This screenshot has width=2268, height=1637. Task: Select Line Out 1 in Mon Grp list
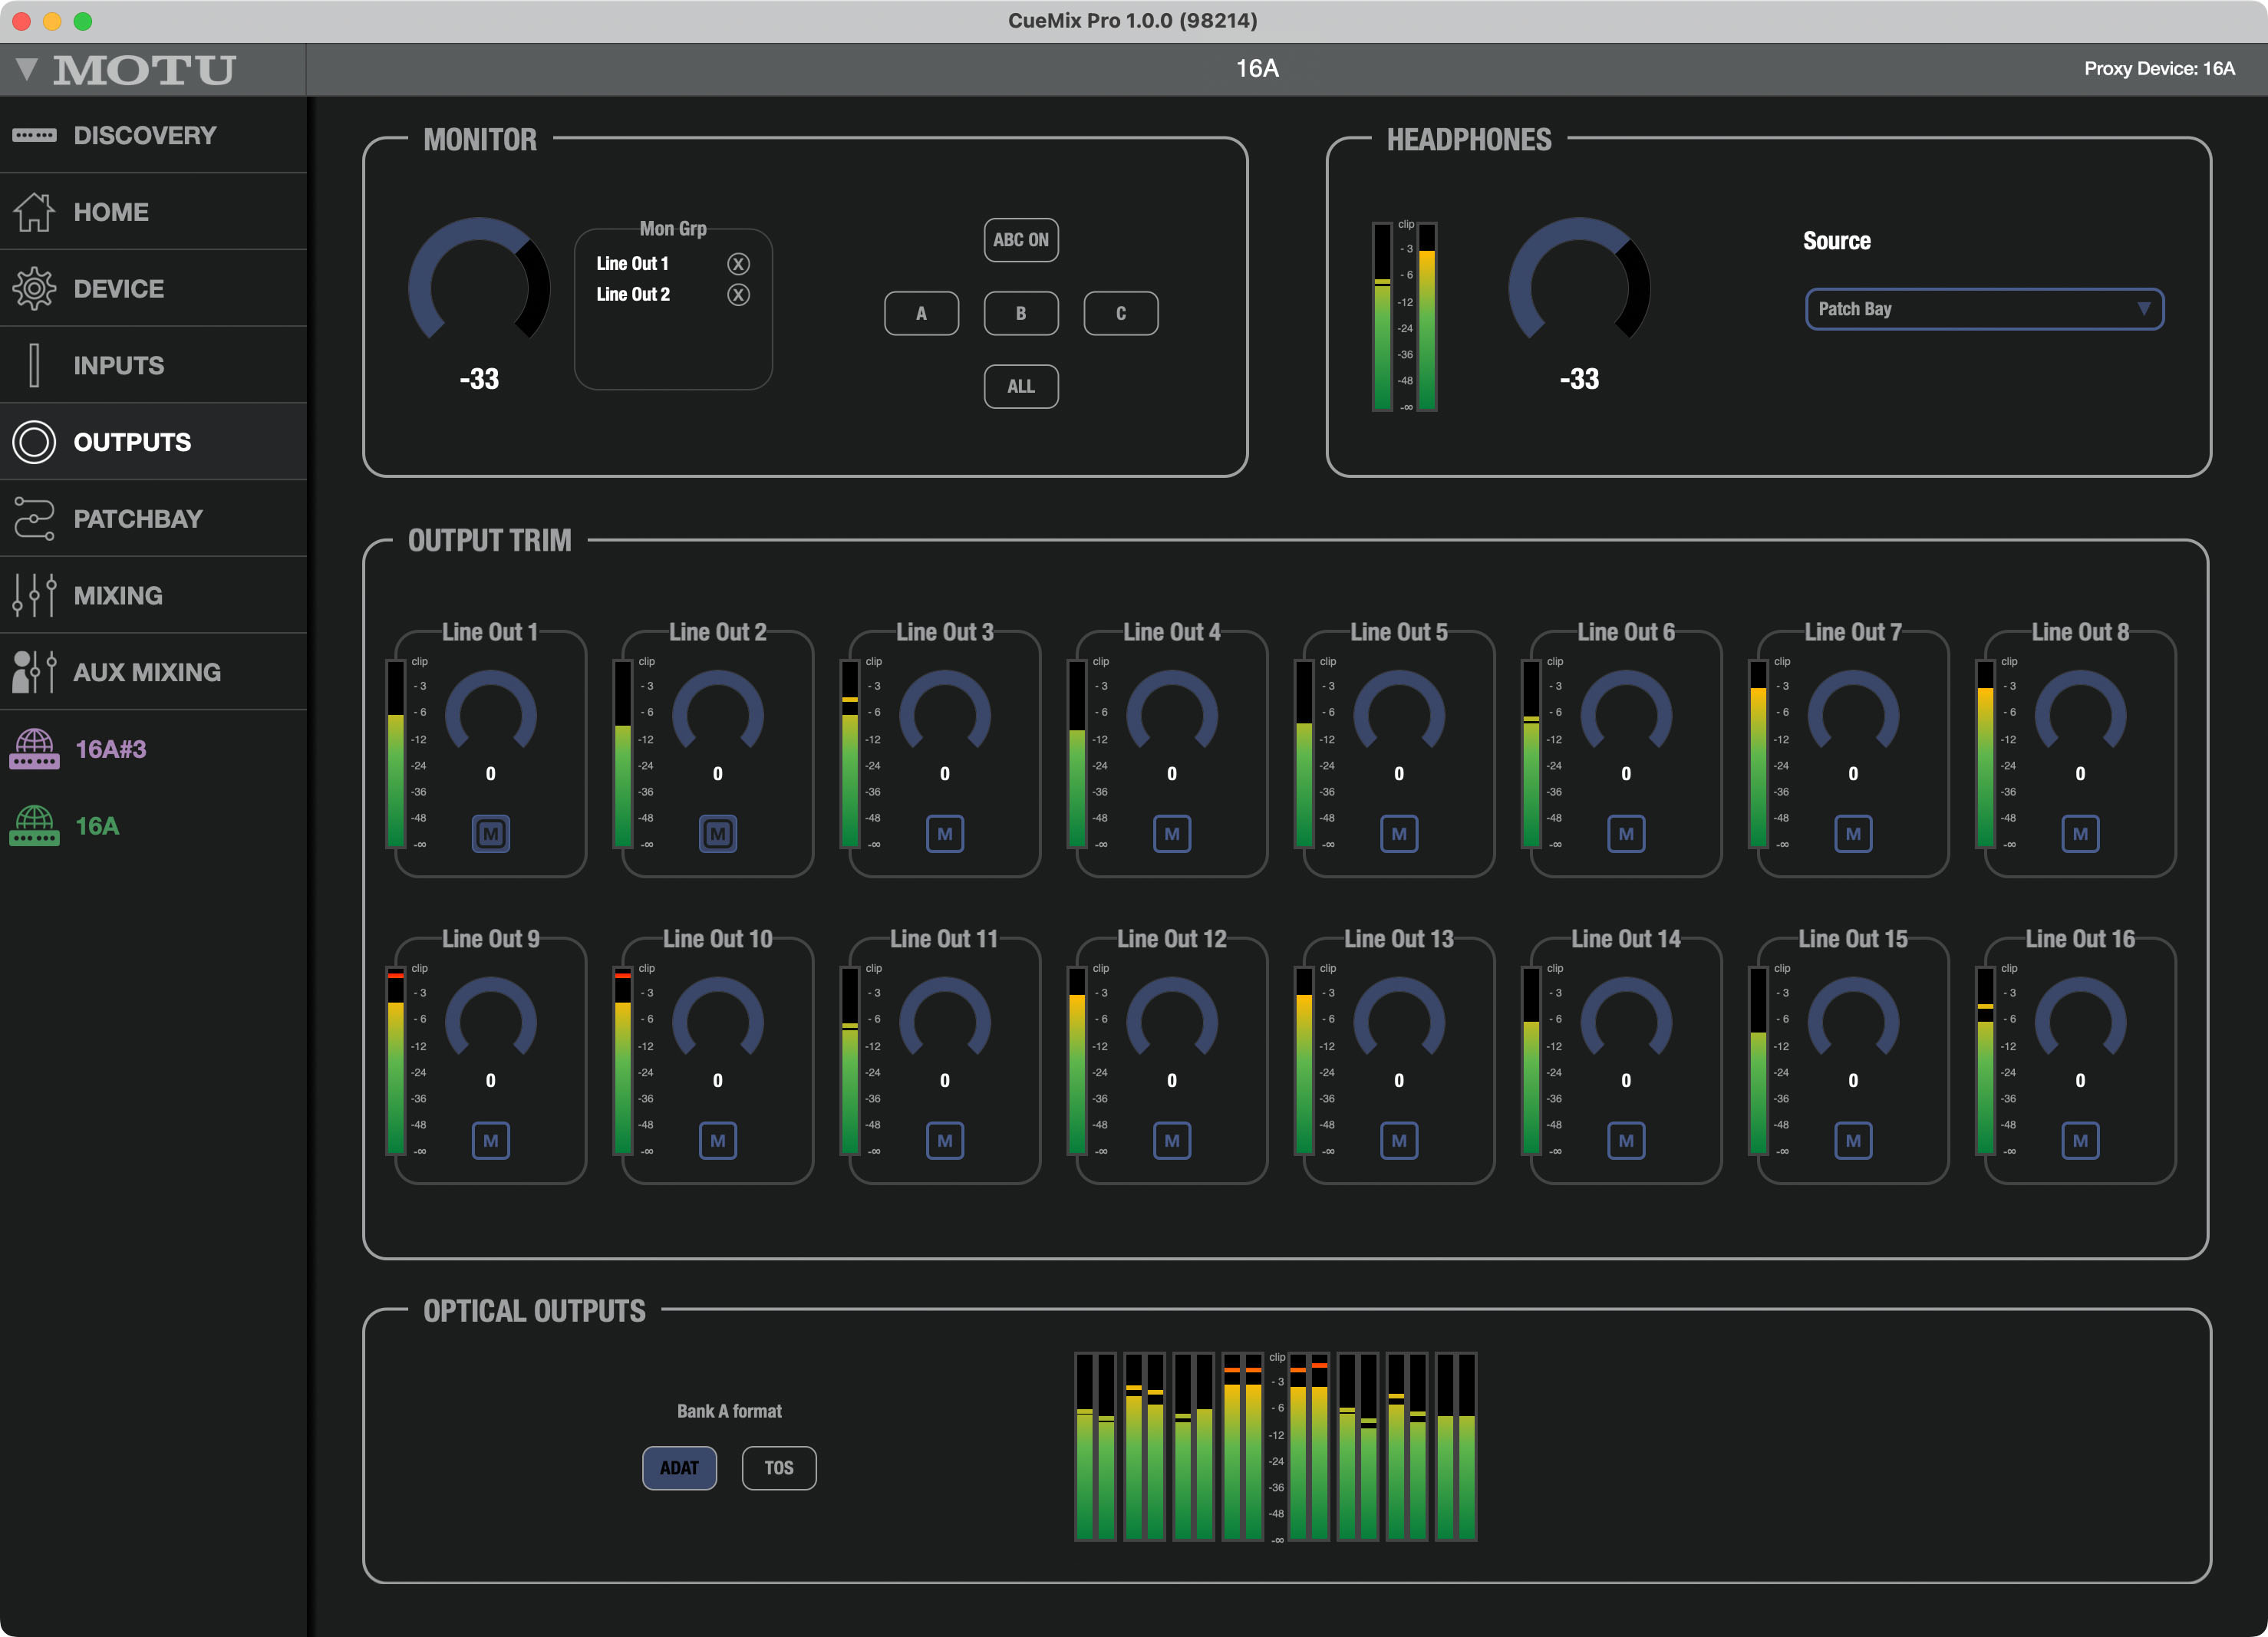click(633, 264)
